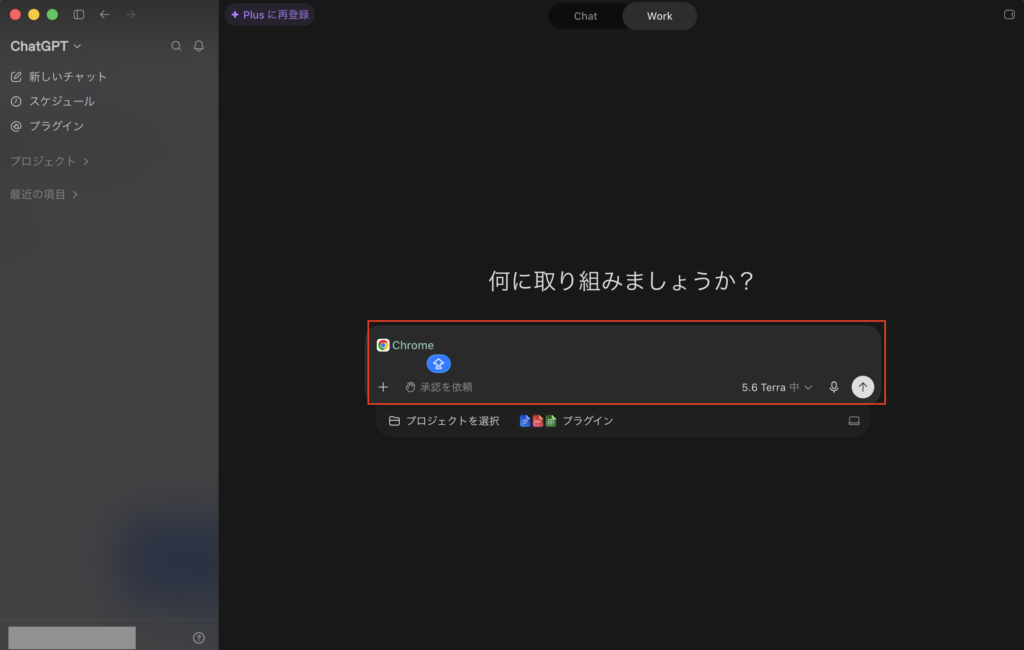
Task: Open the help question mark icon
Action: (x=199, y=638)
